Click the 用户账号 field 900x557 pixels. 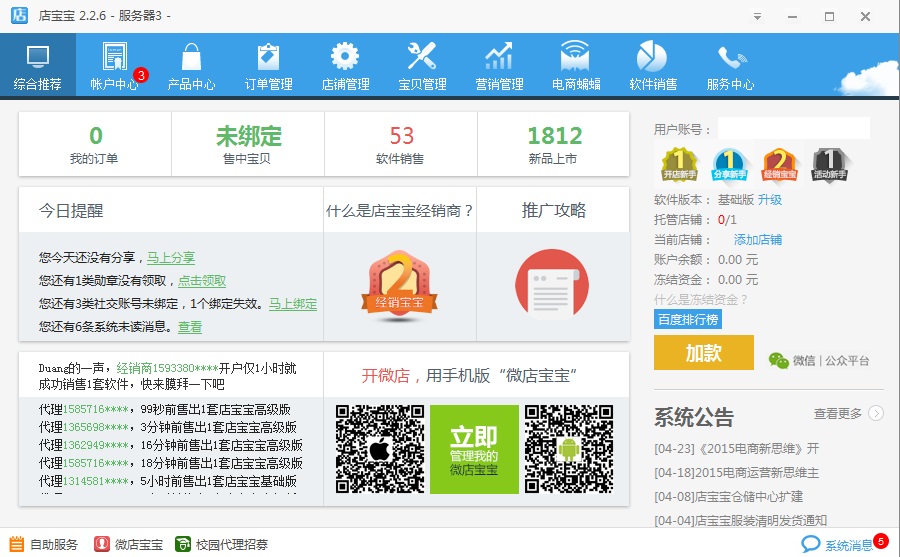(793, 129)
